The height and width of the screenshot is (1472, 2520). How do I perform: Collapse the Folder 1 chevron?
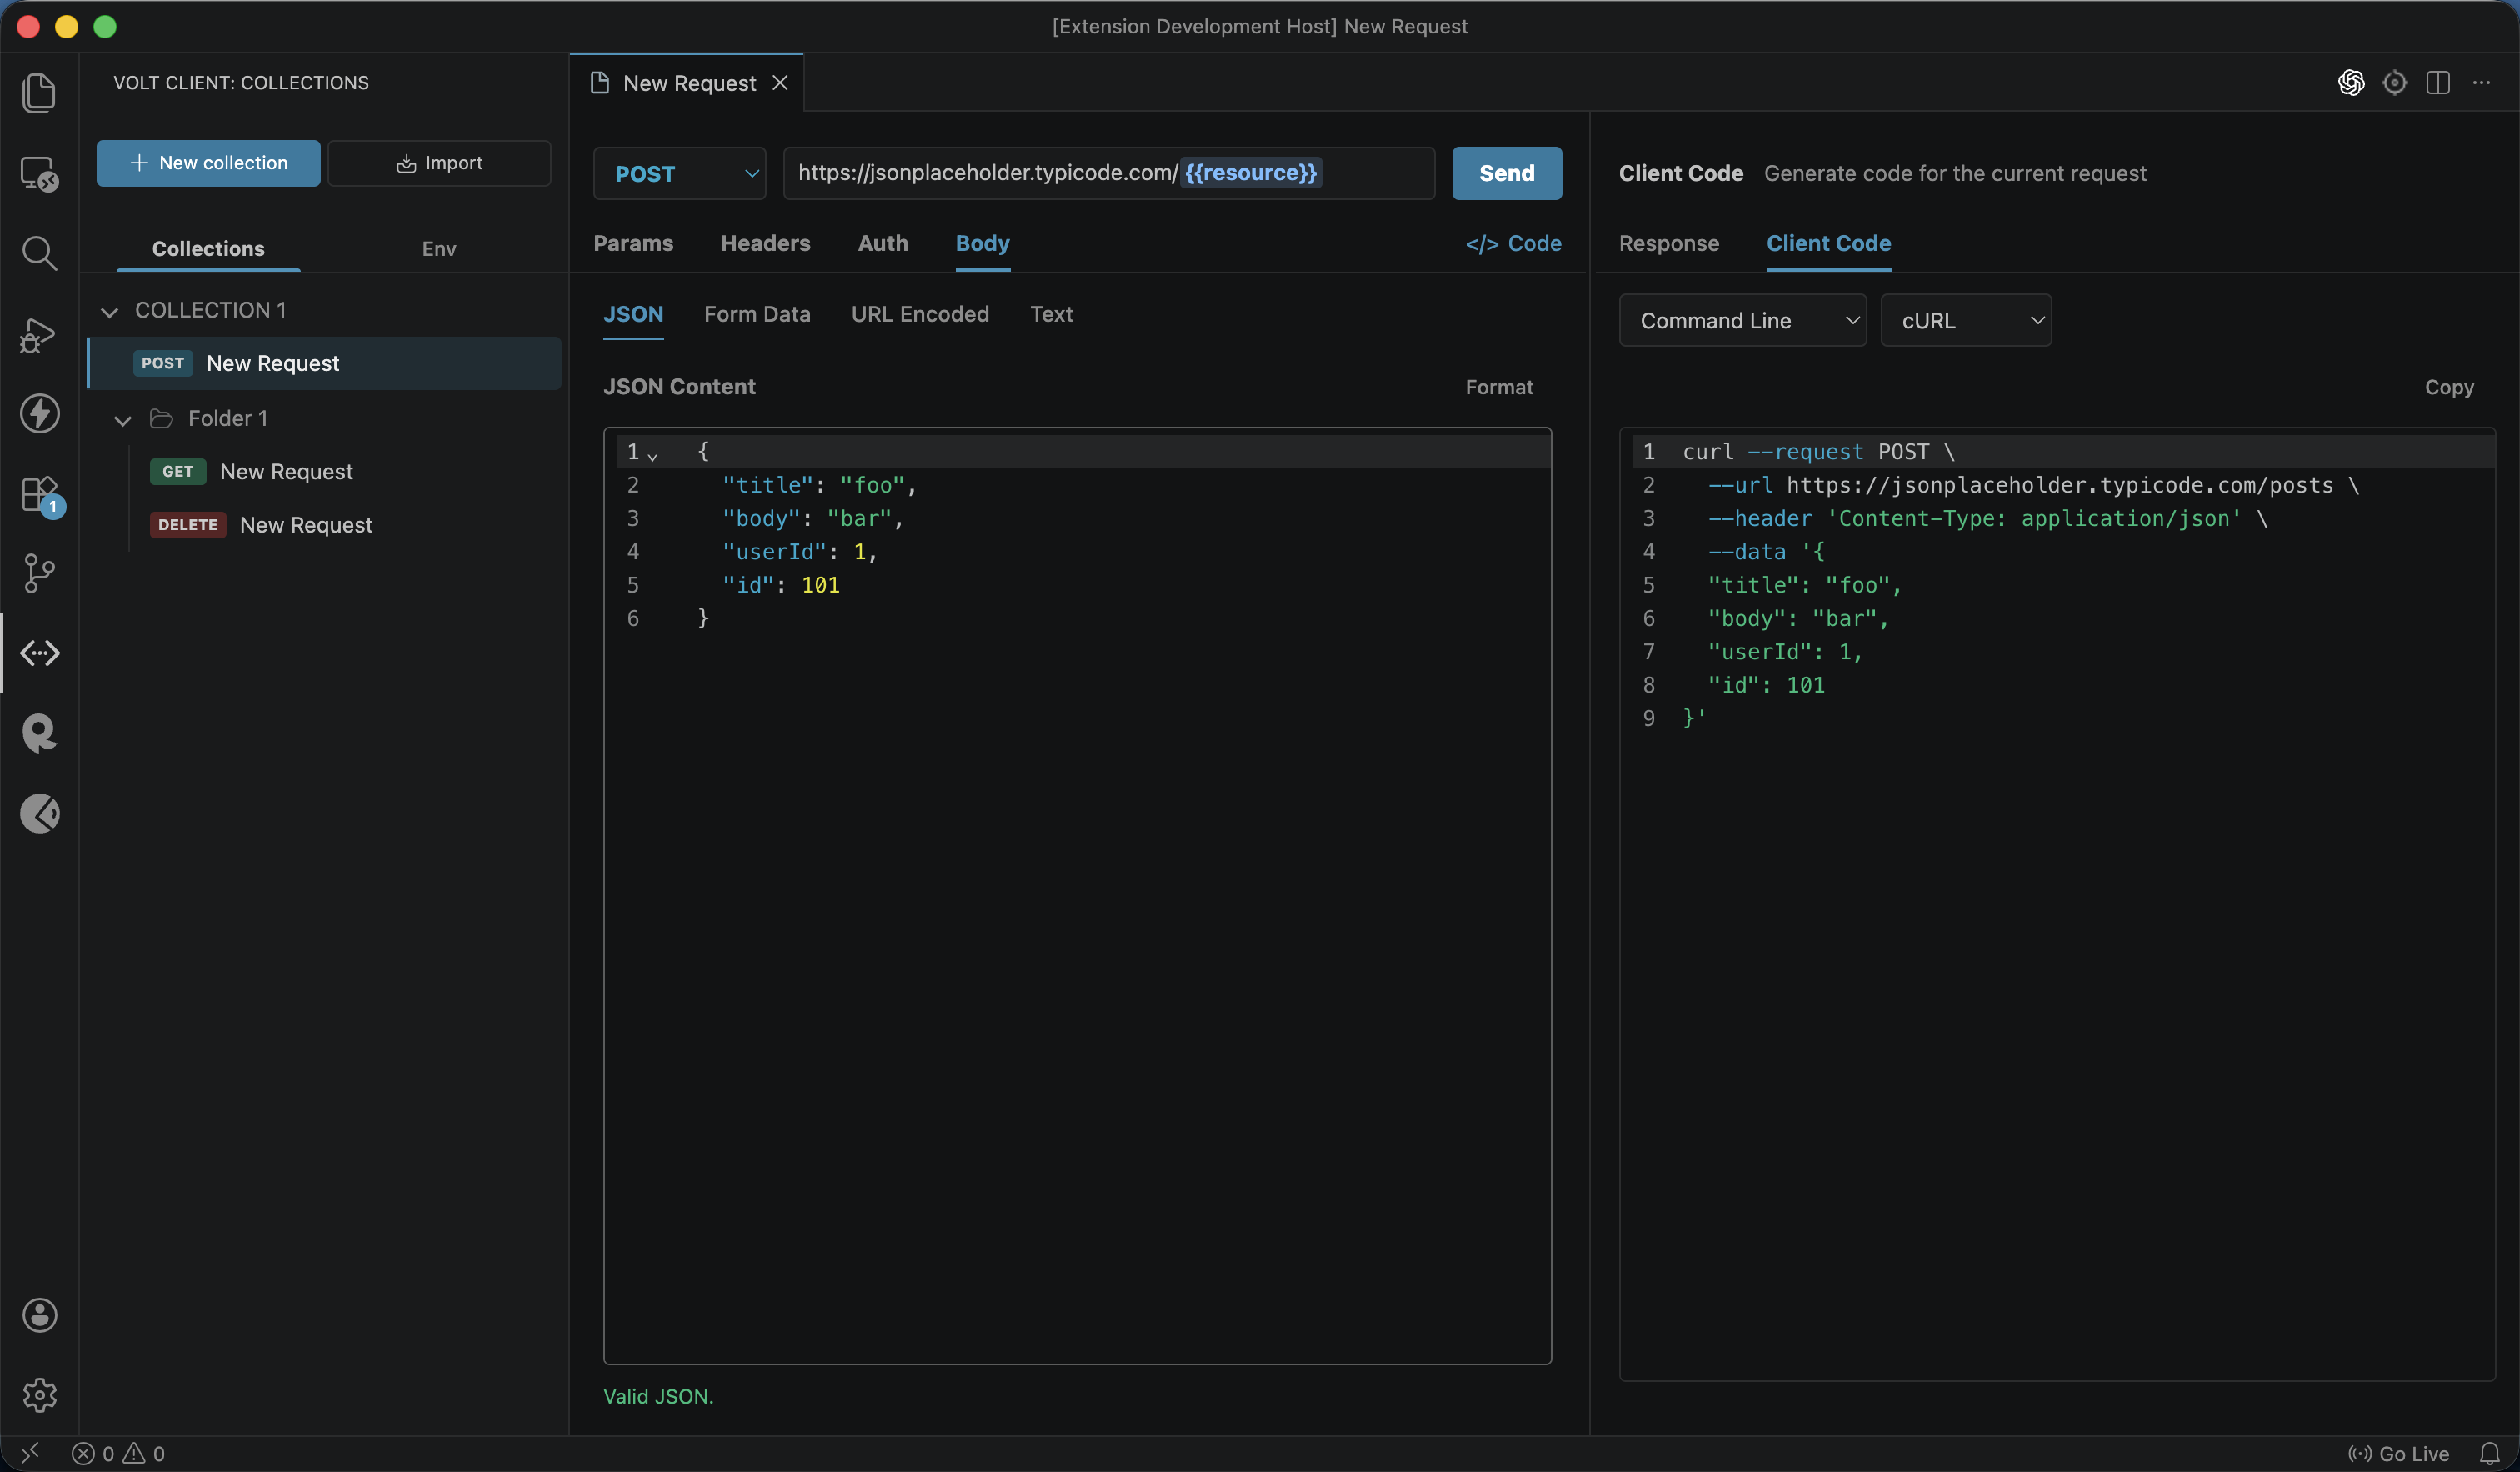(x=122, y=420)
